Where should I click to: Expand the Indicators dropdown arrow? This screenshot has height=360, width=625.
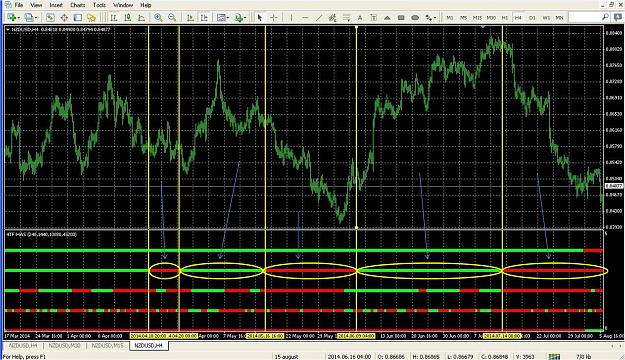(x=246, y=18)
